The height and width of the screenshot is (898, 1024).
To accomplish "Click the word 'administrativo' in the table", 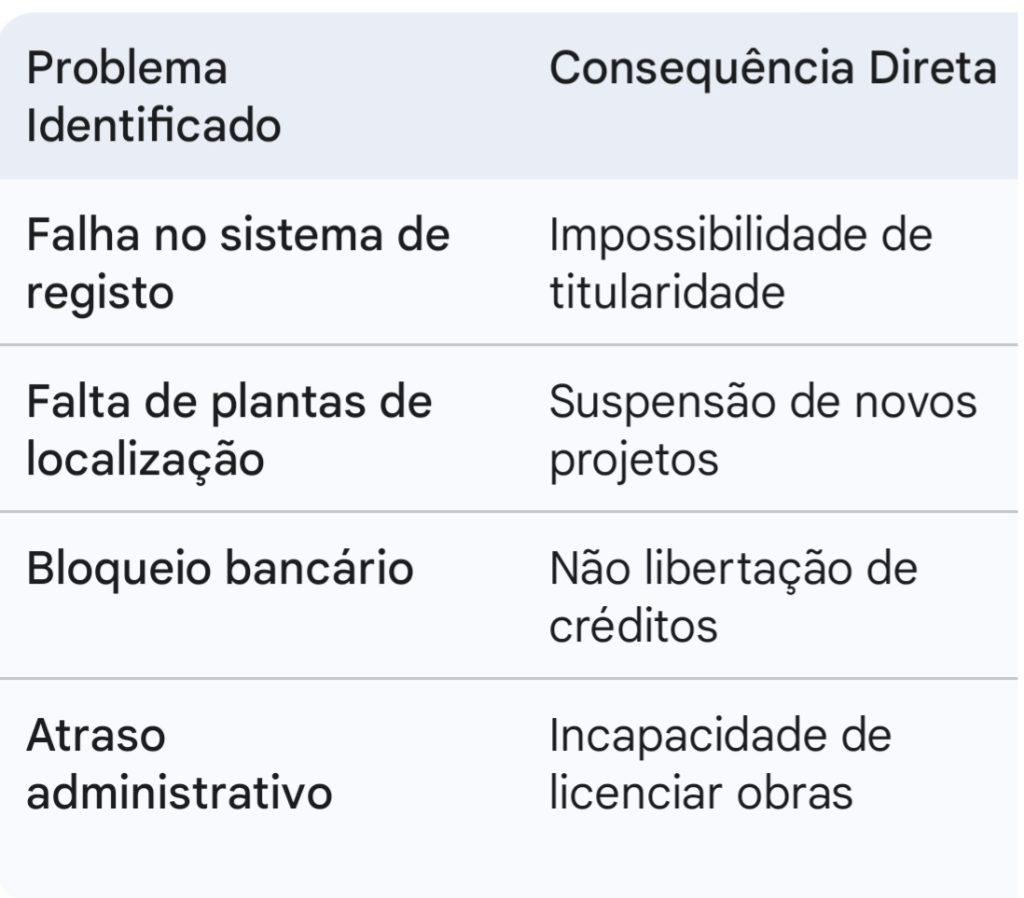I will (x=178, y=793).
